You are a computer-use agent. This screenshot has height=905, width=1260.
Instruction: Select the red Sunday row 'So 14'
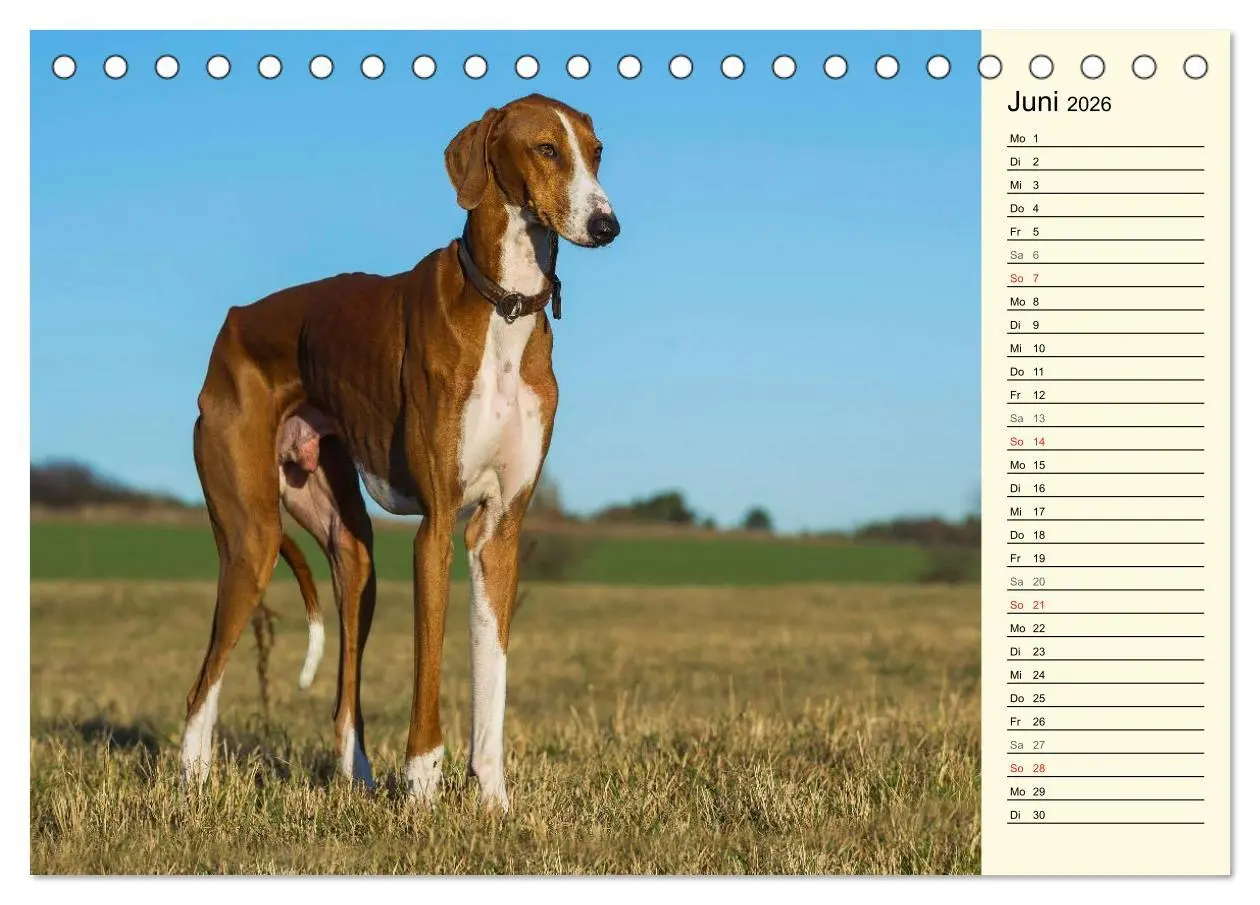[x=1105, y=441]
